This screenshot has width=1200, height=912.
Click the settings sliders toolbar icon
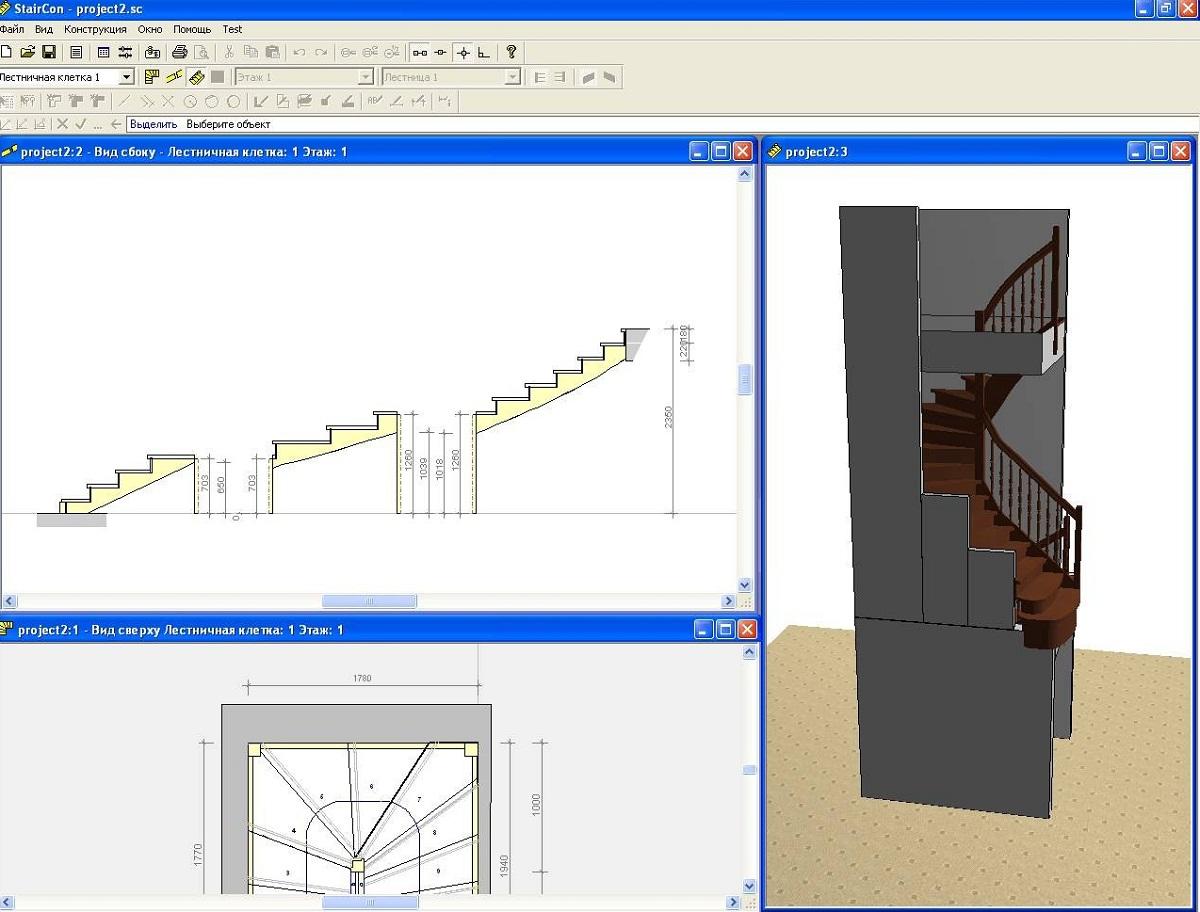tap(125, 52)
